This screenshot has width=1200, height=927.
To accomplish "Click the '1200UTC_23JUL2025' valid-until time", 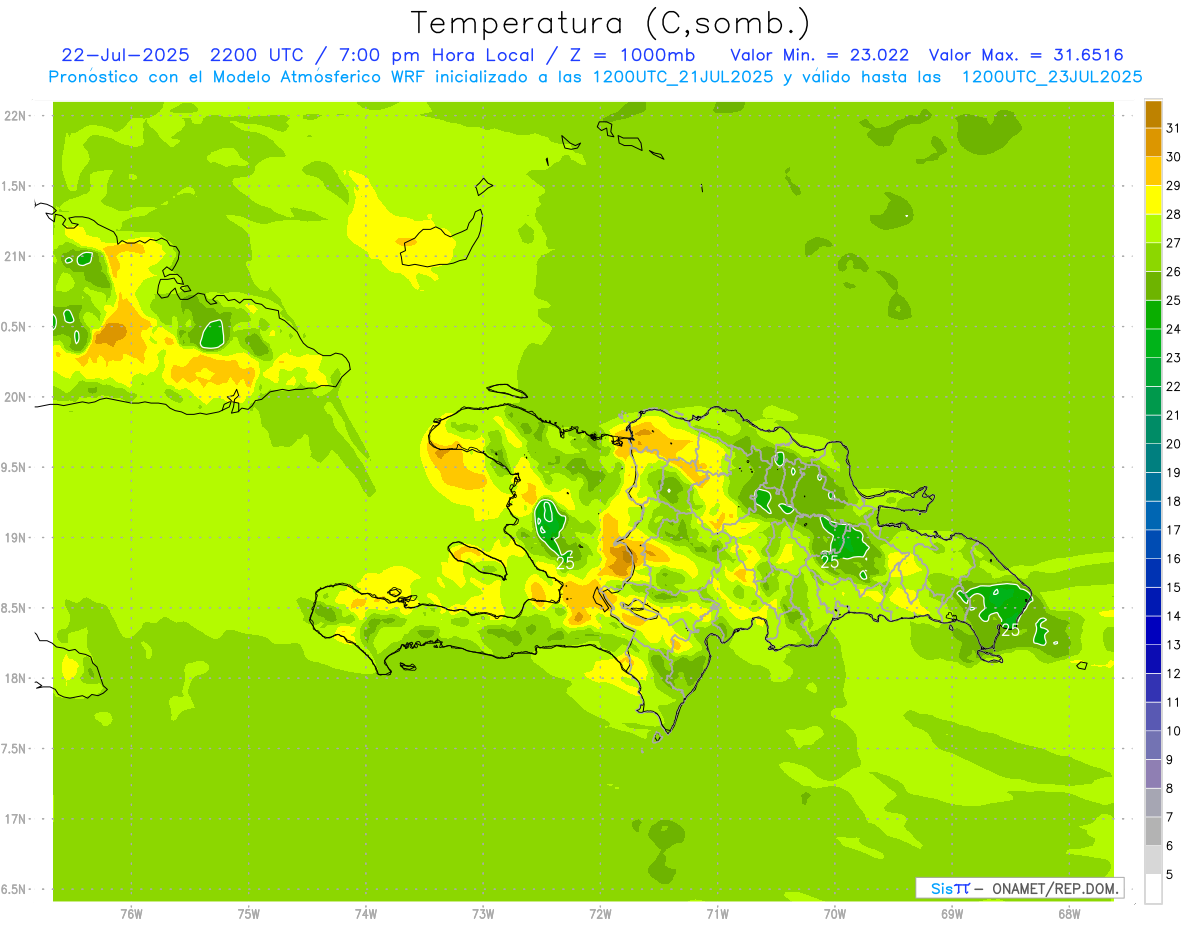I will (1051, 77).
